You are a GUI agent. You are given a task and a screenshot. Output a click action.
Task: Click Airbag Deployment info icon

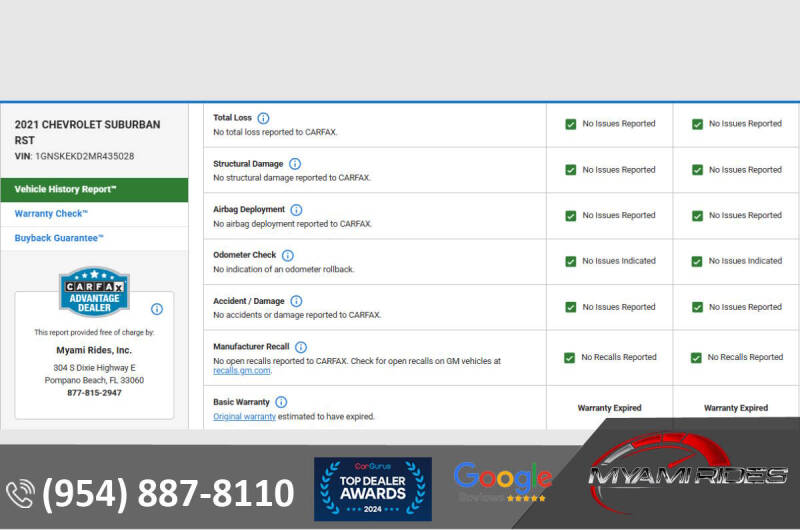(x=295, y=210)
